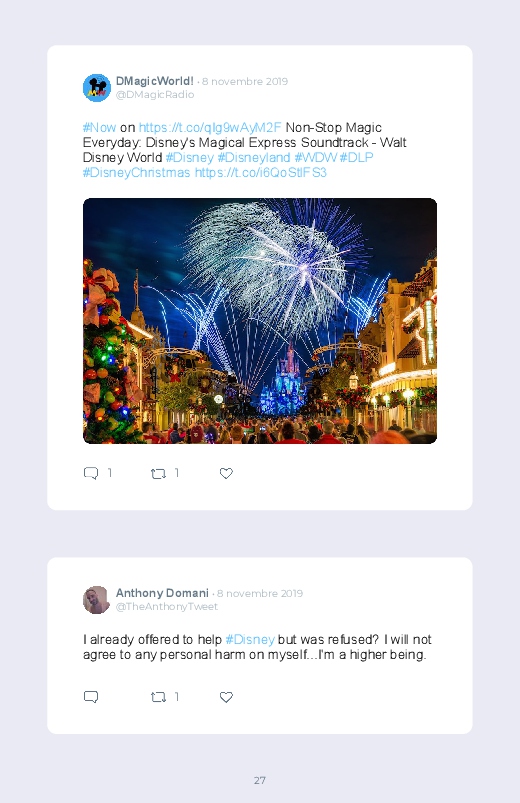Screen dimensions: 520x803
Task: Open the #Disneyland hashtag
Action: pos(254,157)
